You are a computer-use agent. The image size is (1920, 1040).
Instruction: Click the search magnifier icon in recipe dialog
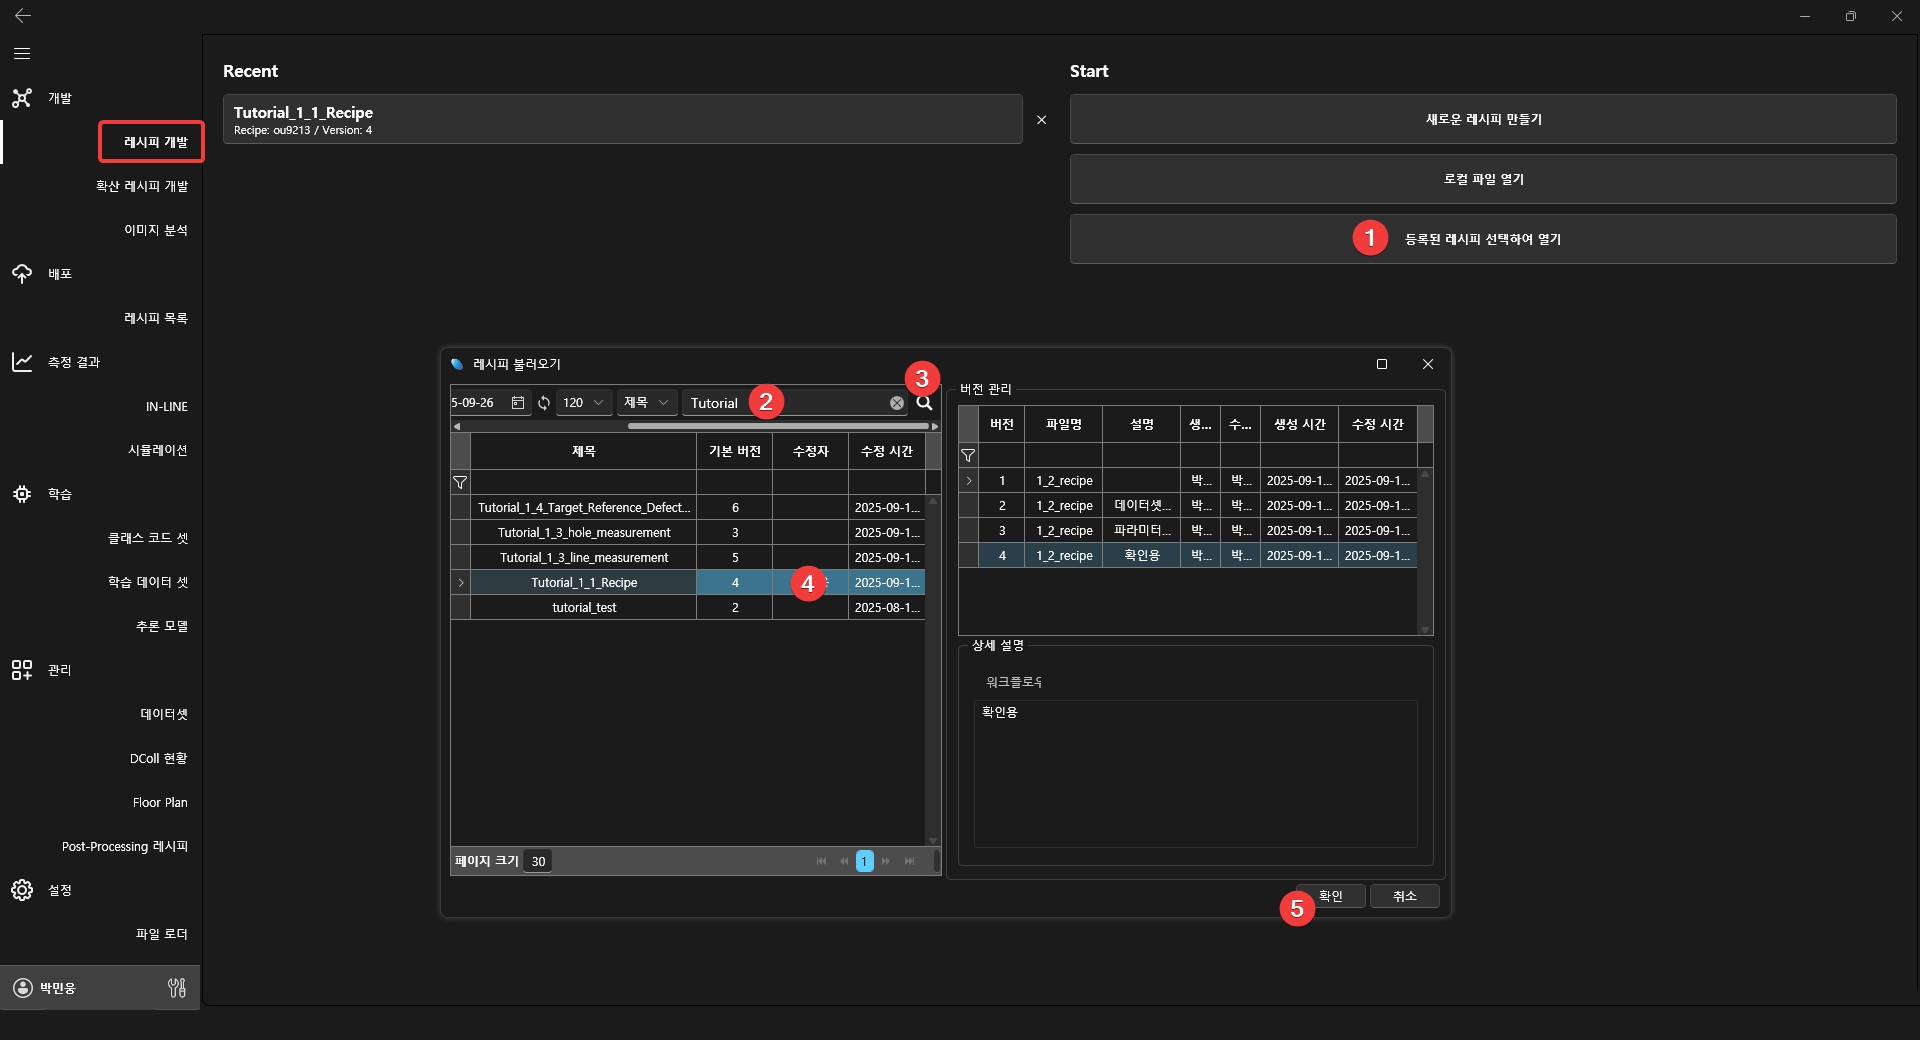(924, 403)
